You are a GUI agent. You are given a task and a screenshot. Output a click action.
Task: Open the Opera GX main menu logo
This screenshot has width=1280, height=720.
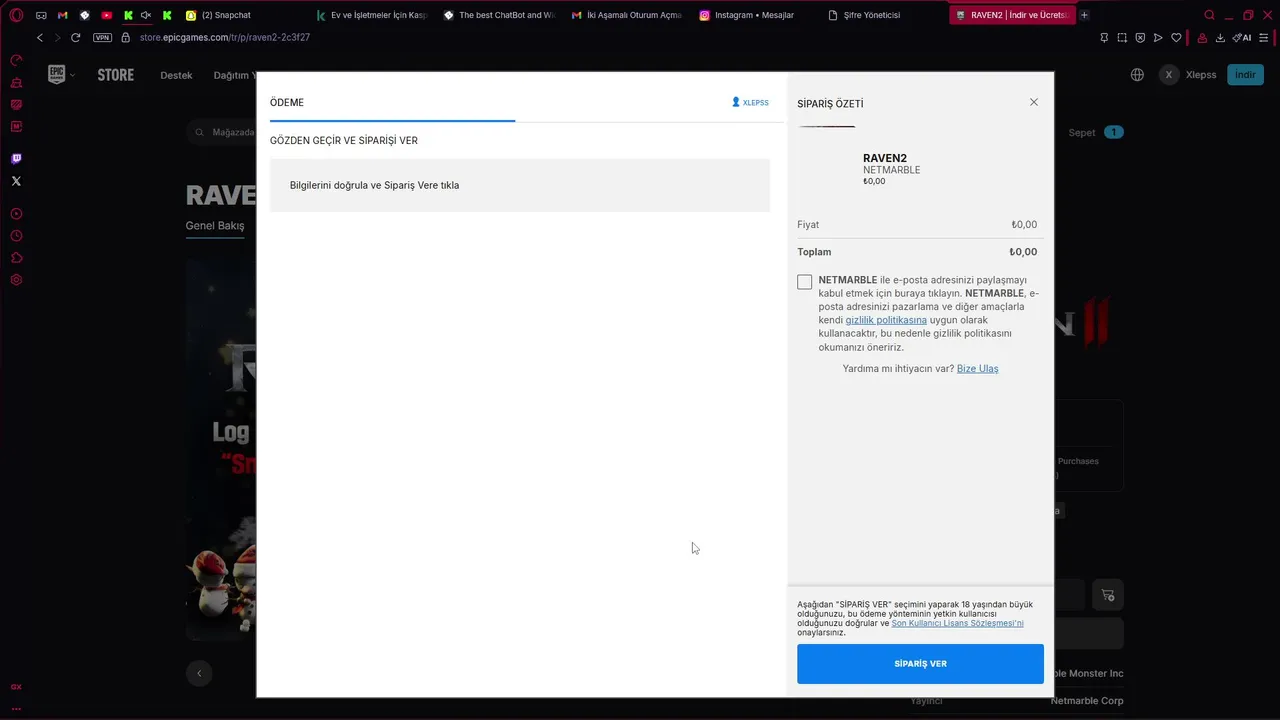(16, 15)
